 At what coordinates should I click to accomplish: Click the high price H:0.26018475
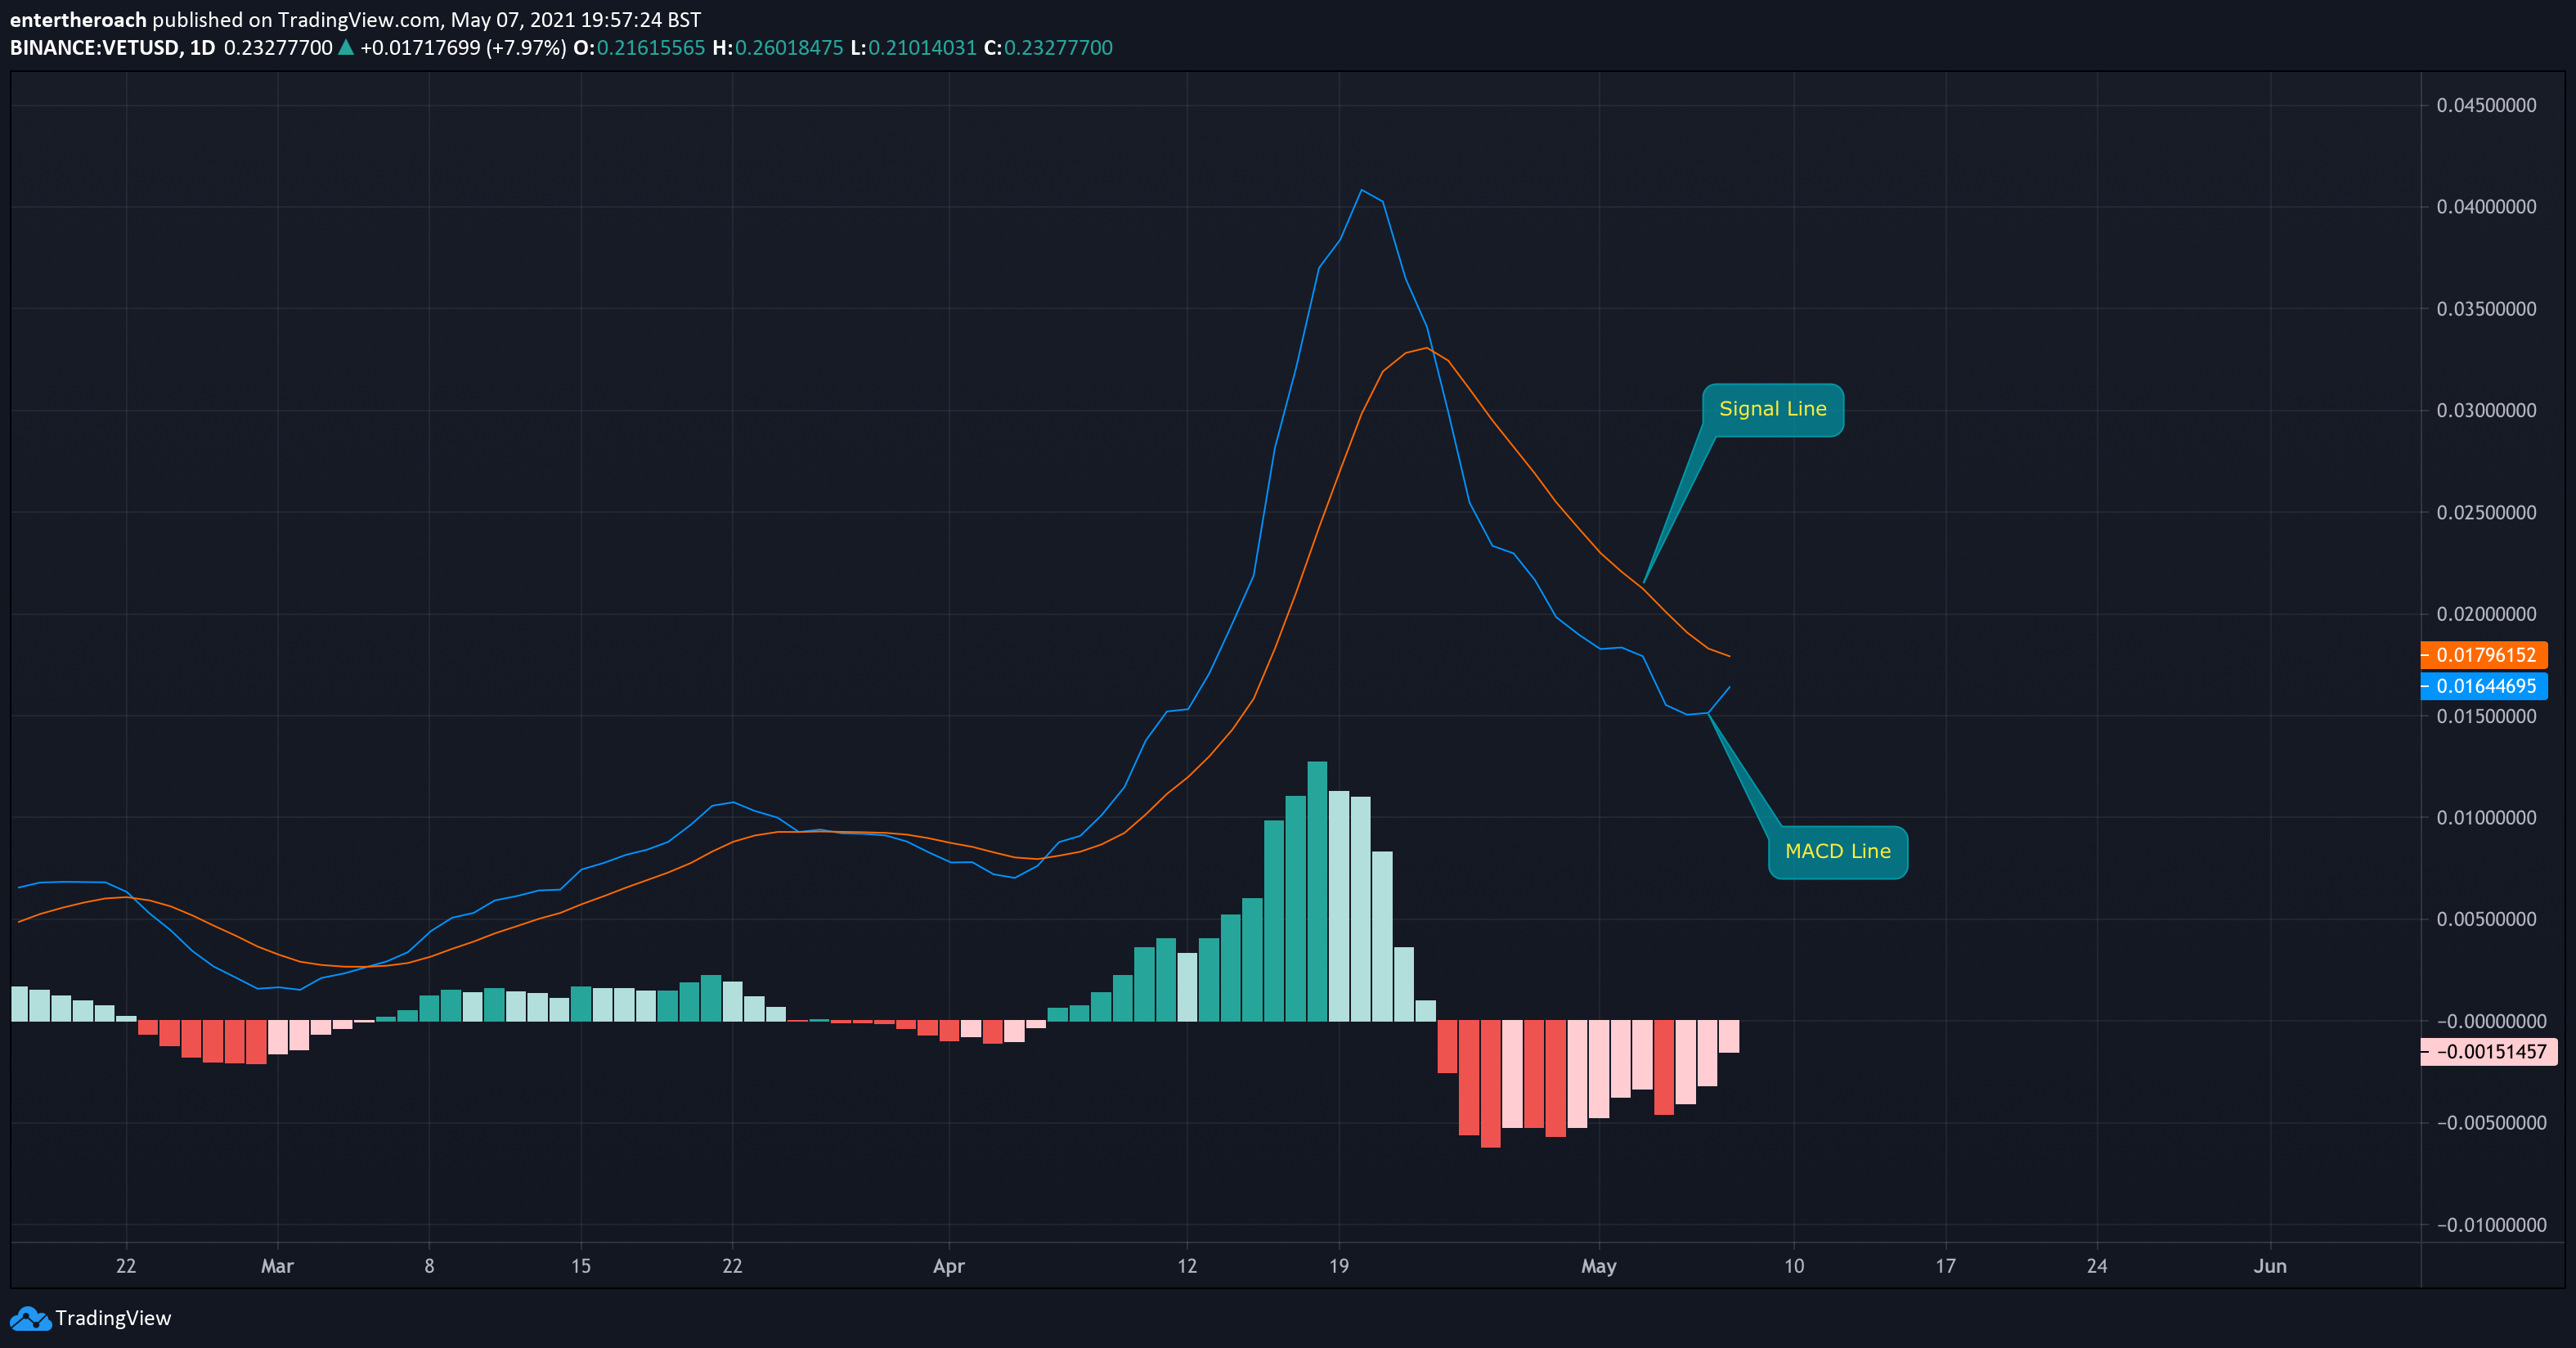tap(778, 48)
